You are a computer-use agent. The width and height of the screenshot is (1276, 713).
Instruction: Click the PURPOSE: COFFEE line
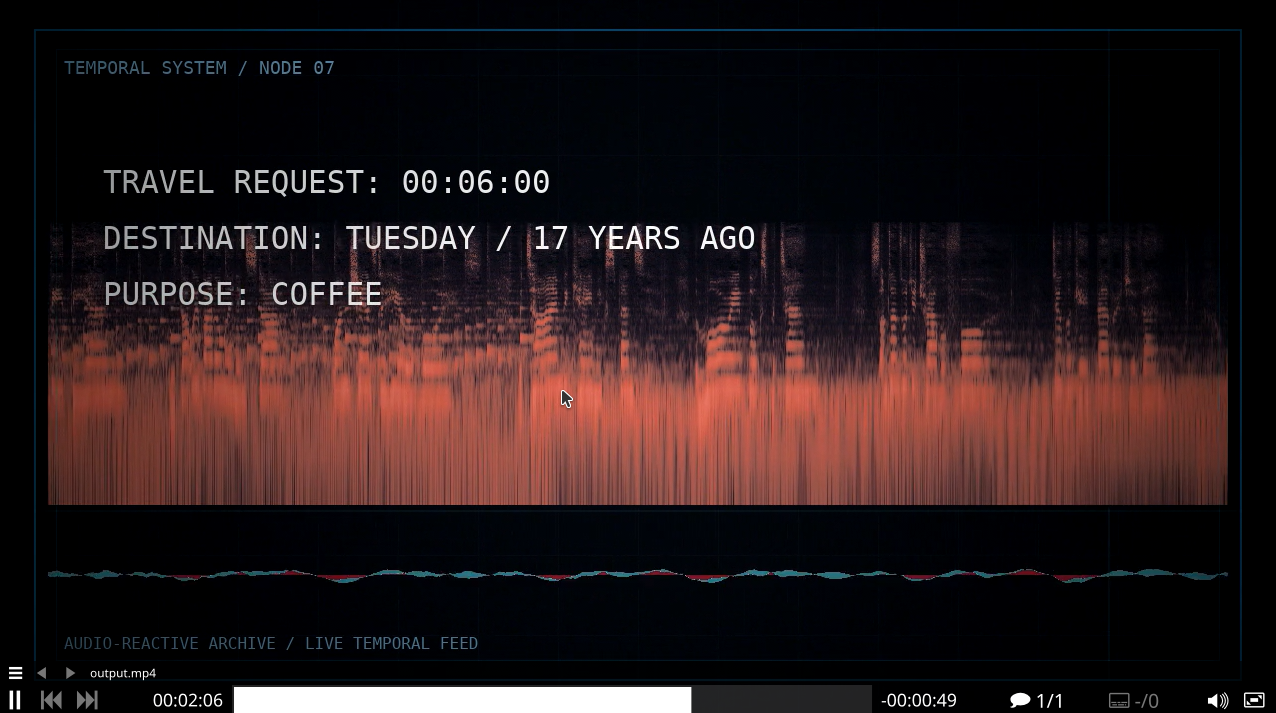(242, 294)
